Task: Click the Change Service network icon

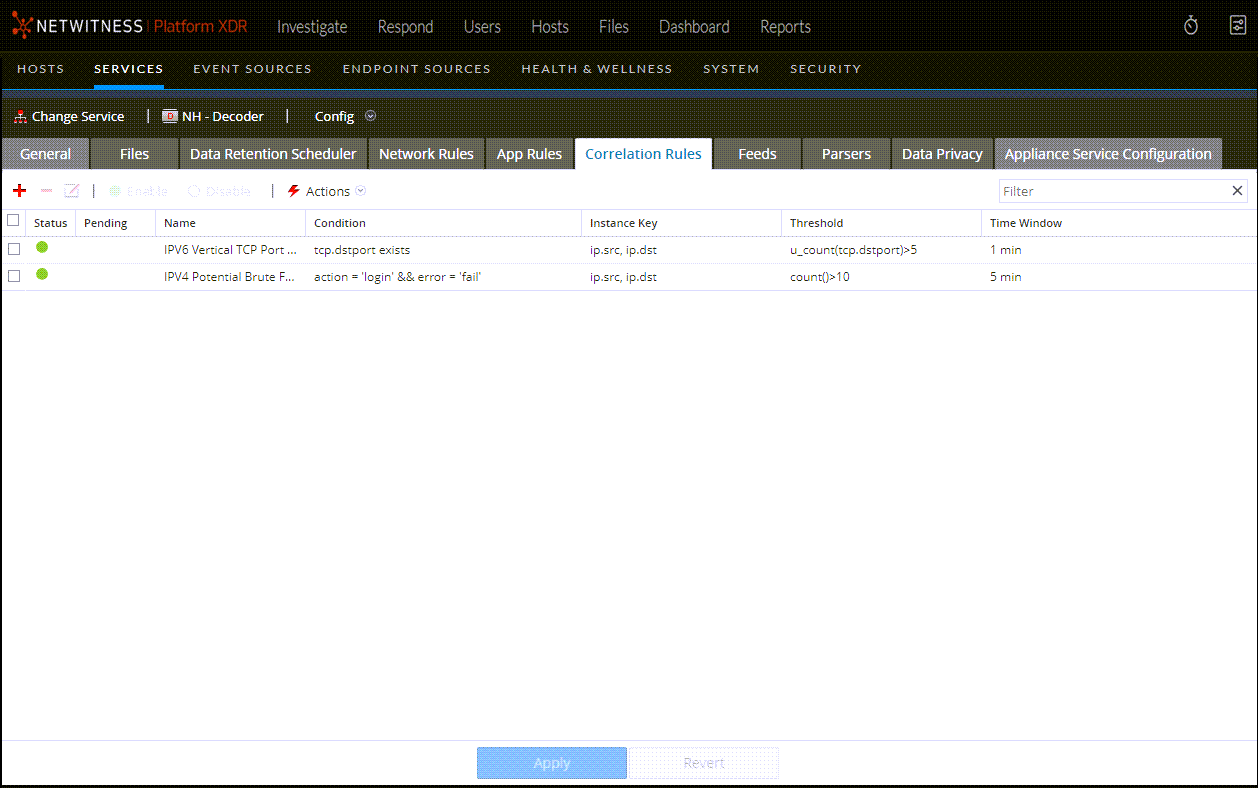Action: click(x=21, y=117)
